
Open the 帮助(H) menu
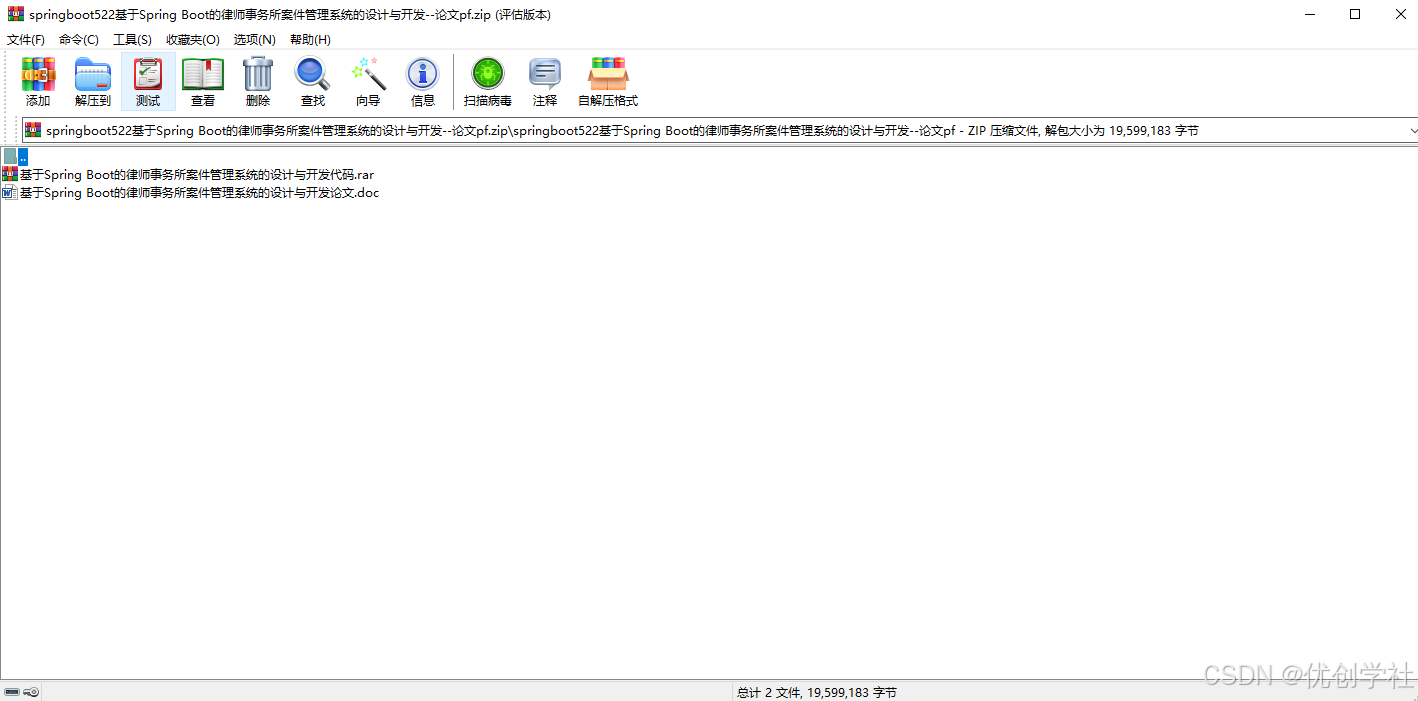[310, 39]
